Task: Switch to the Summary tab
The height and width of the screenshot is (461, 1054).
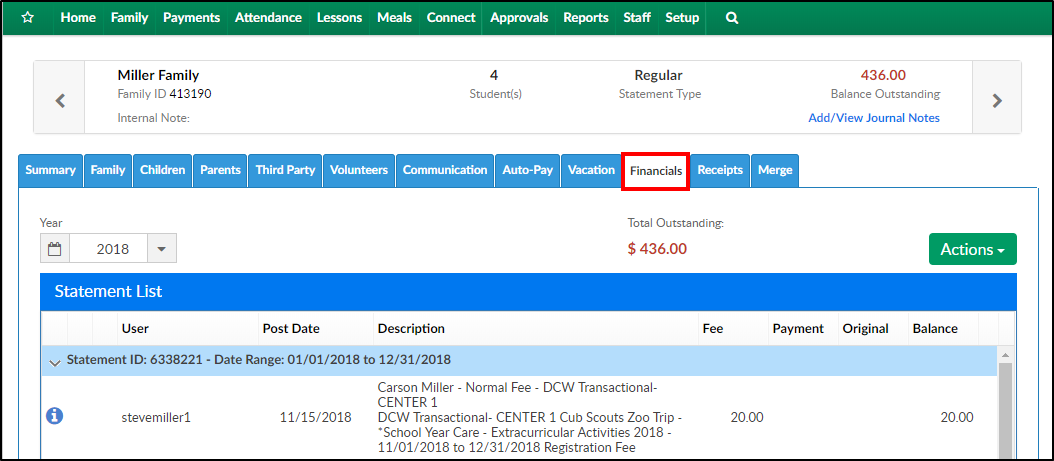Action: (x=50, y=171)
